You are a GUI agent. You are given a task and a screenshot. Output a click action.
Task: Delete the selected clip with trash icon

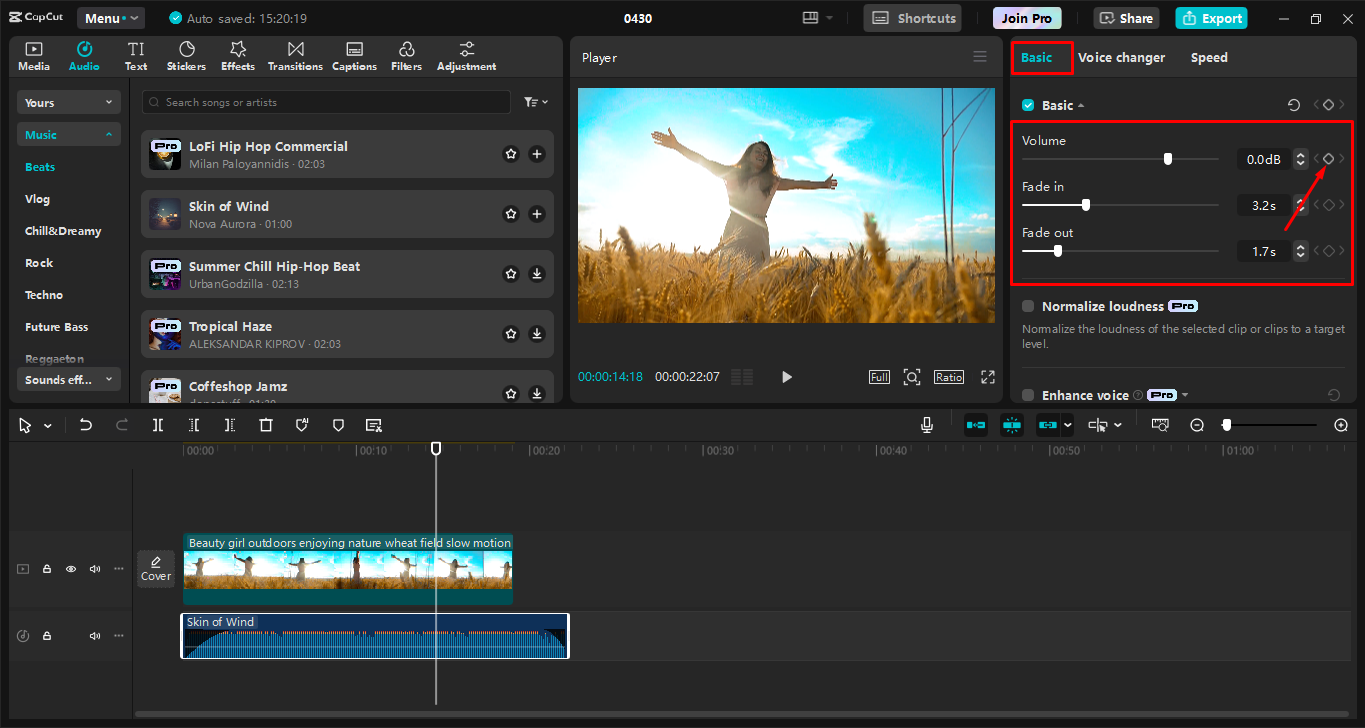click(x=266, y=425)
